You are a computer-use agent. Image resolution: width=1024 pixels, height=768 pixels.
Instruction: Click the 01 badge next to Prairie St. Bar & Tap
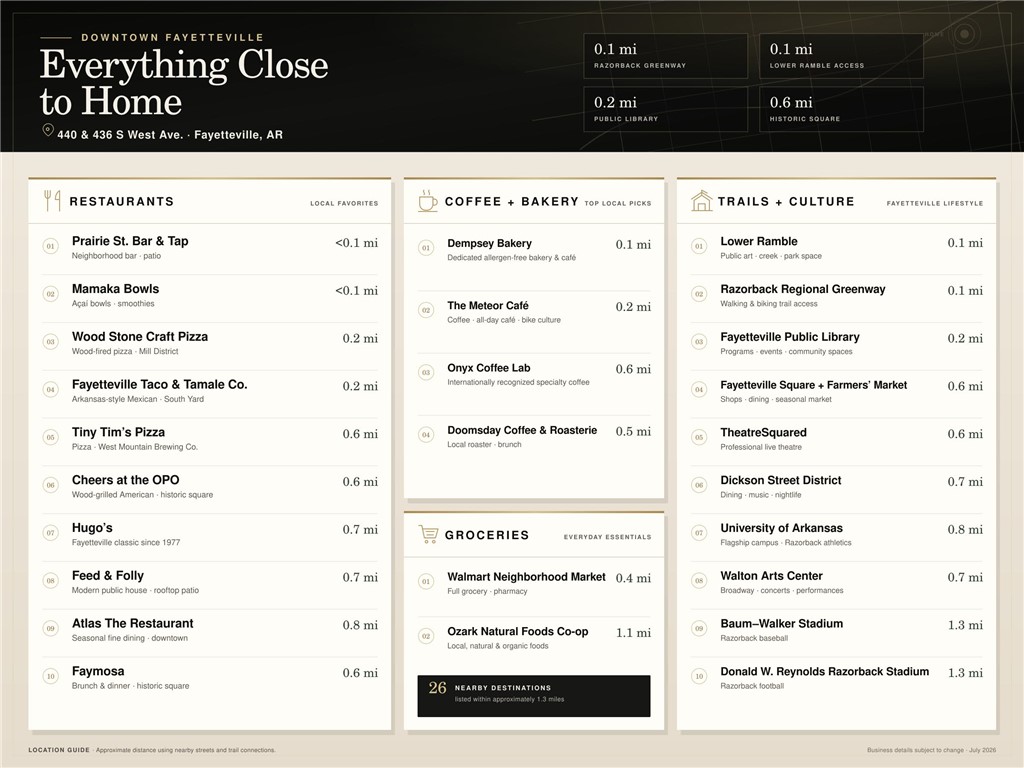point(50,246)
